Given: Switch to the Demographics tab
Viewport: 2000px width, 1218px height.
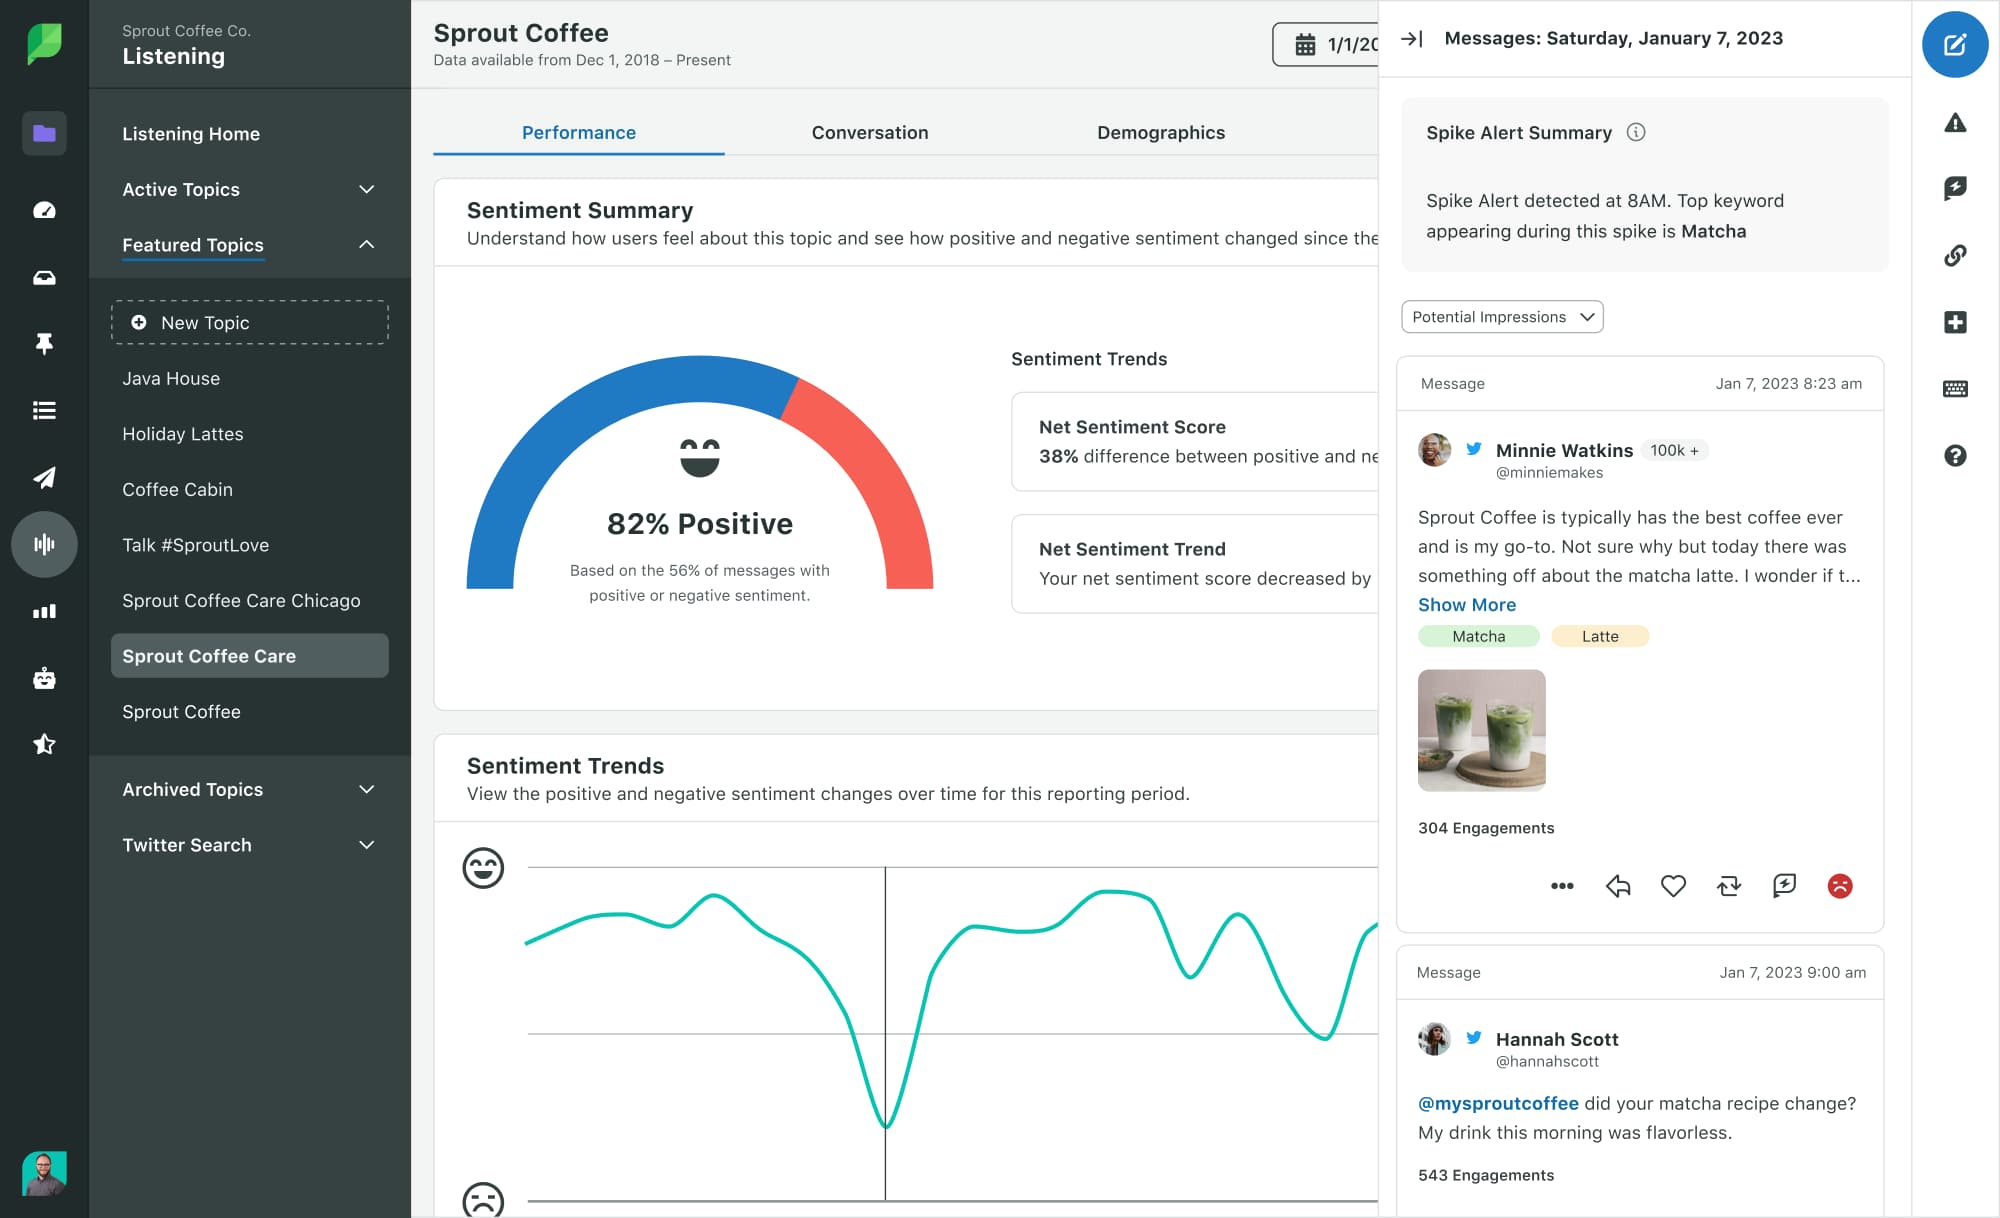Looking at the screenshot, I should [x=1160, y=133].
